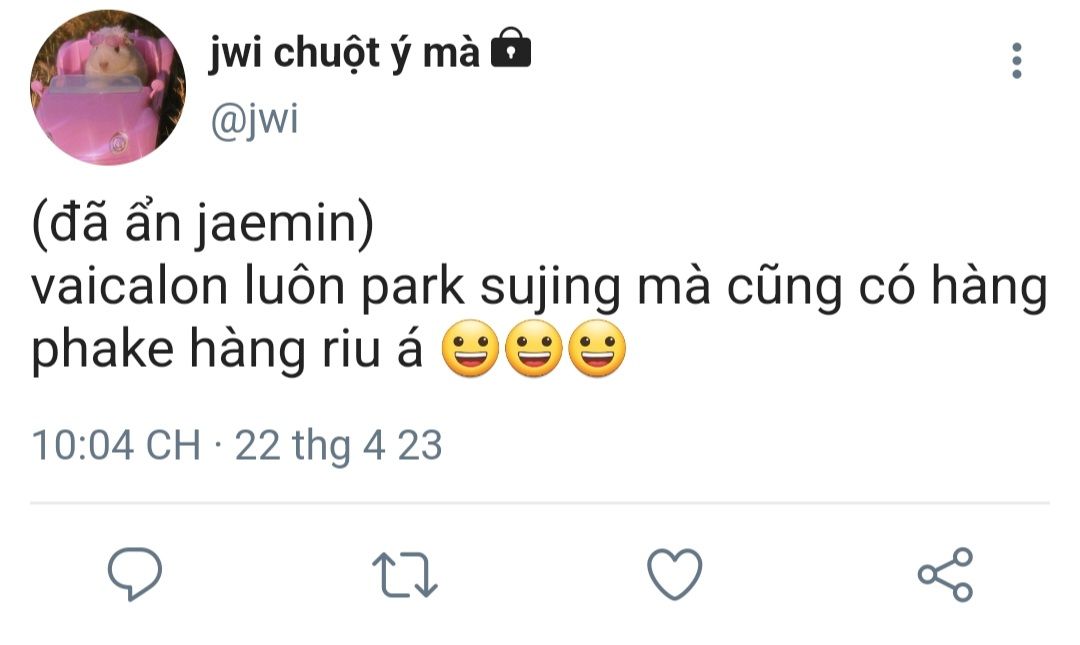Retweet this post using the arrows icon
This screenshot has width=1080, height=645.
coord(405,574)
